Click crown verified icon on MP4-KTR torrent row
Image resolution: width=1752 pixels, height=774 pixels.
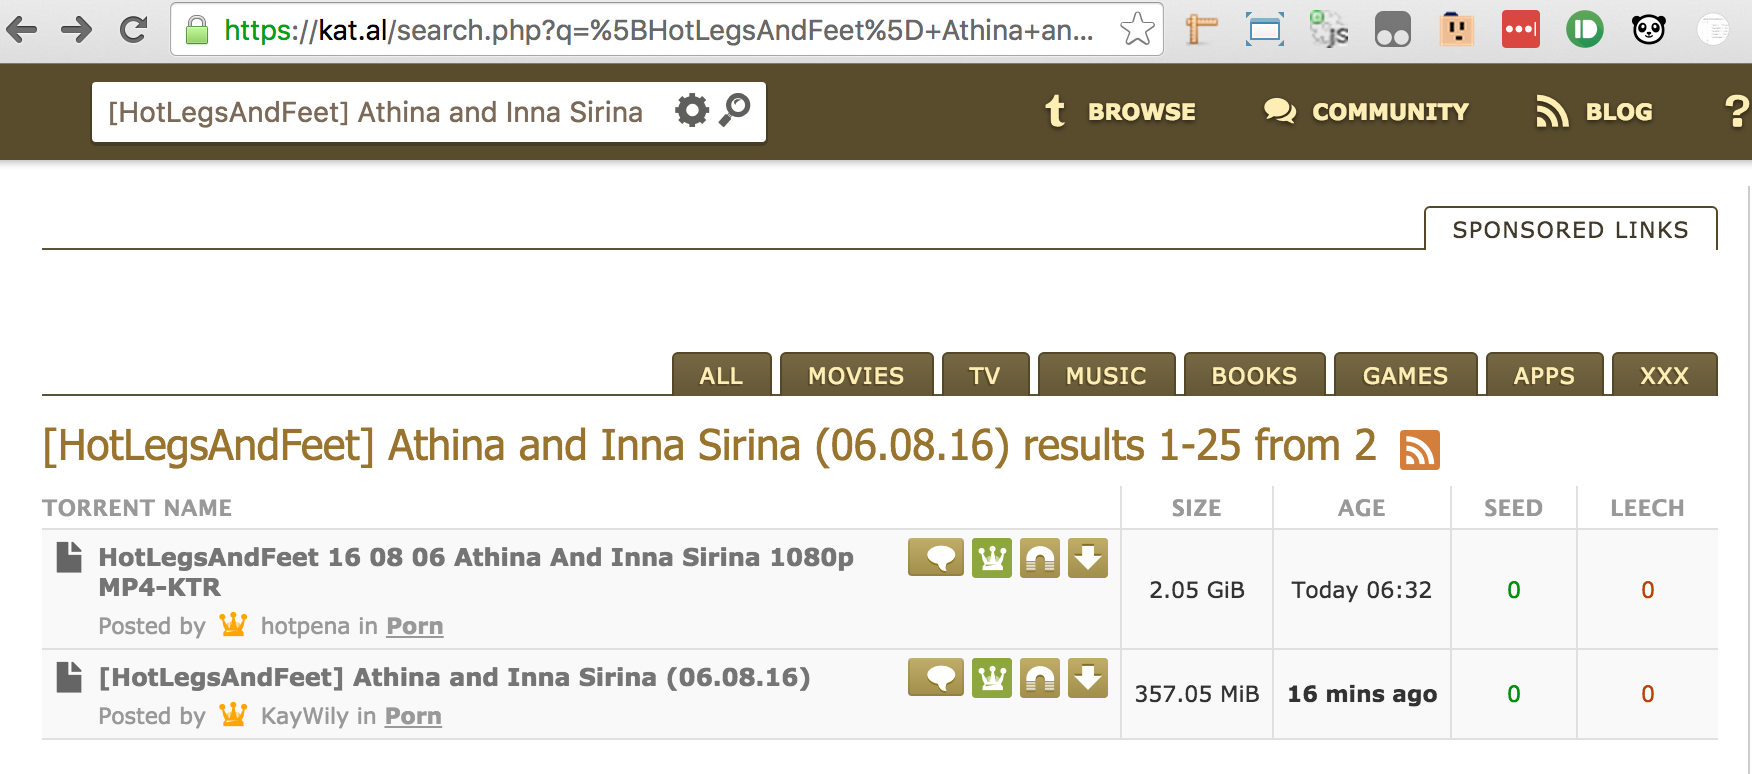tap(992, 558)
